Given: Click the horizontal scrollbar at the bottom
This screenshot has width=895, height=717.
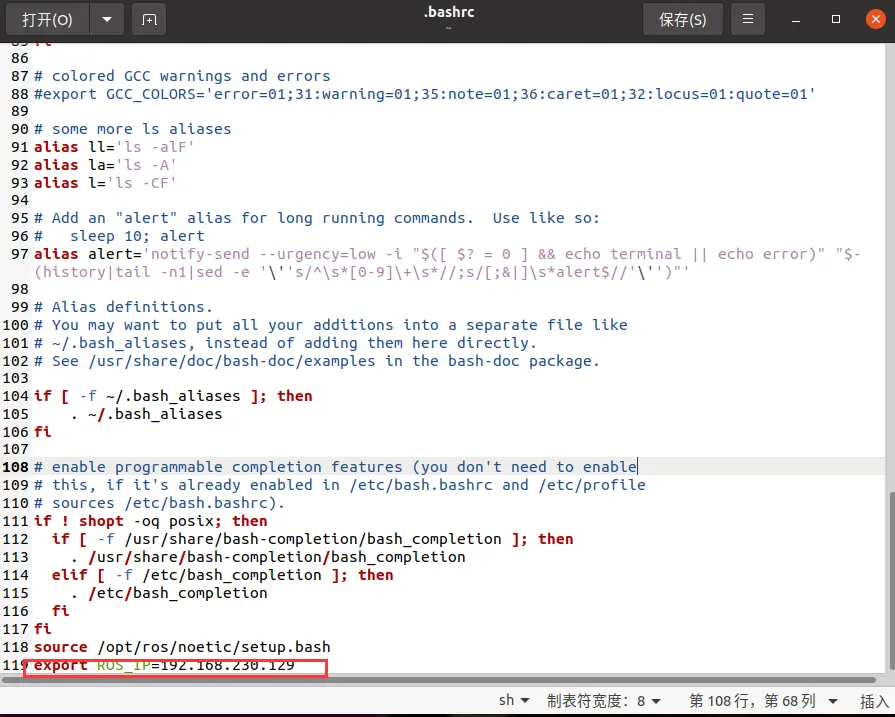Looking at the screenshot, I should click(x=438, y=680).
